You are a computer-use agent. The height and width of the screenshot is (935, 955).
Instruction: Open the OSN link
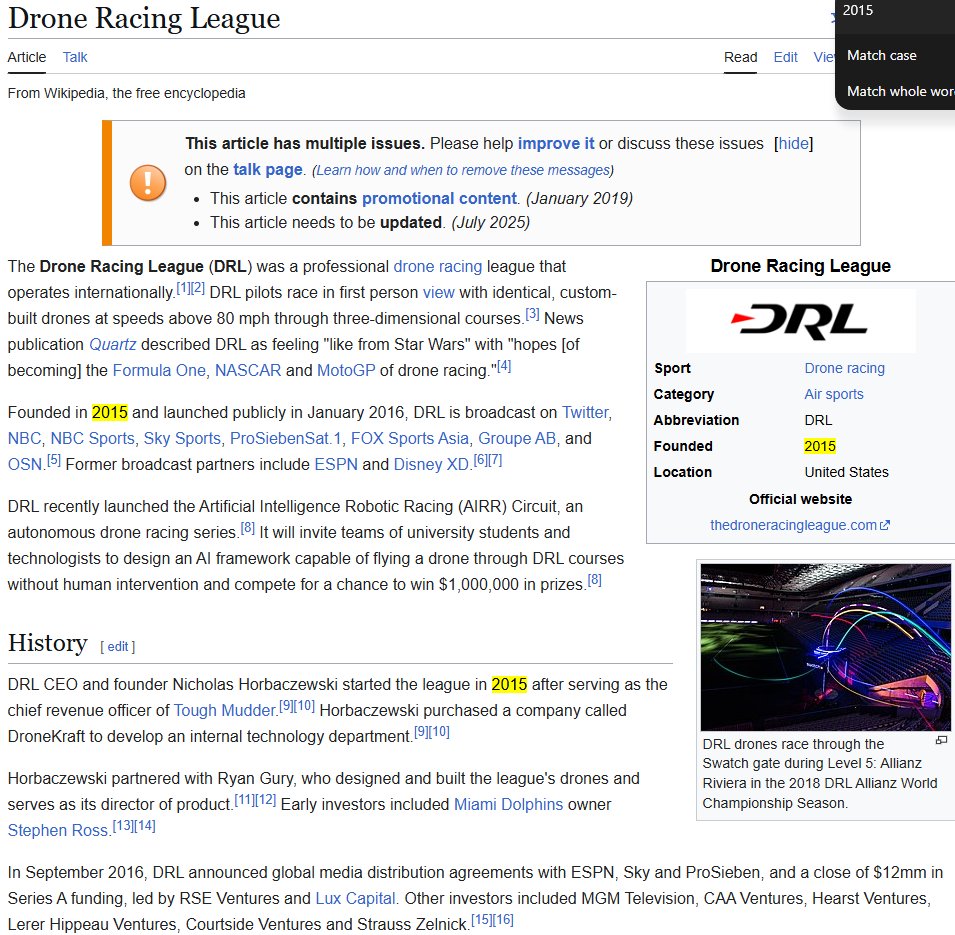point(24,464)
